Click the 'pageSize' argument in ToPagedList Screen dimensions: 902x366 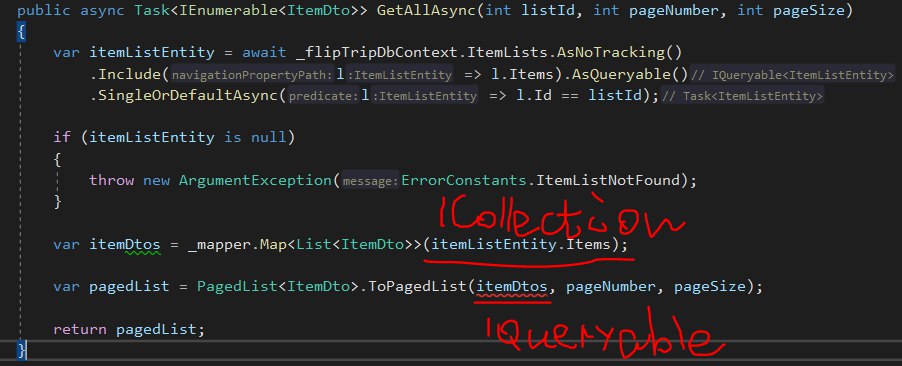tap(710, 286)
